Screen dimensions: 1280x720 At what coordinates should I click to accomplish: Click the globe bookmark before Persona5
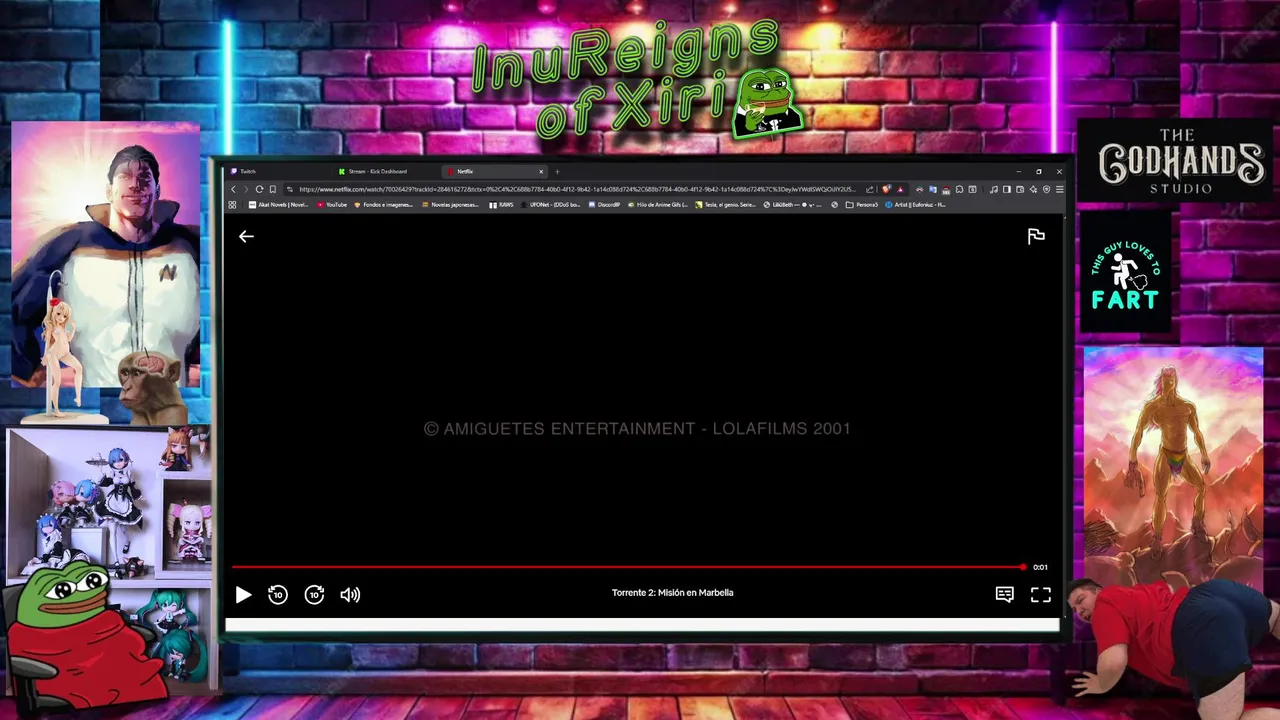coord(834,205)
